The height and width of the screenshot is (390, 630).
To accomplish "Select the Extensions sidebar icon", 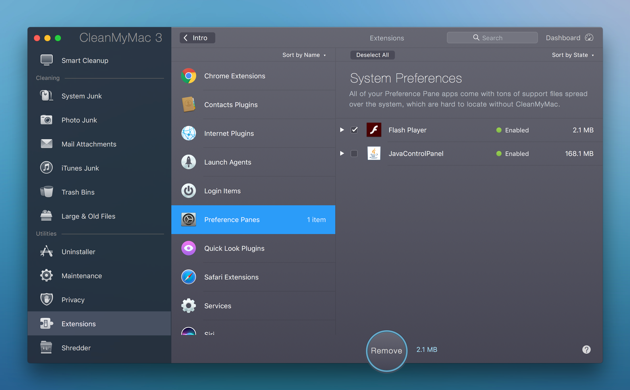I will (x=46, y=323).
